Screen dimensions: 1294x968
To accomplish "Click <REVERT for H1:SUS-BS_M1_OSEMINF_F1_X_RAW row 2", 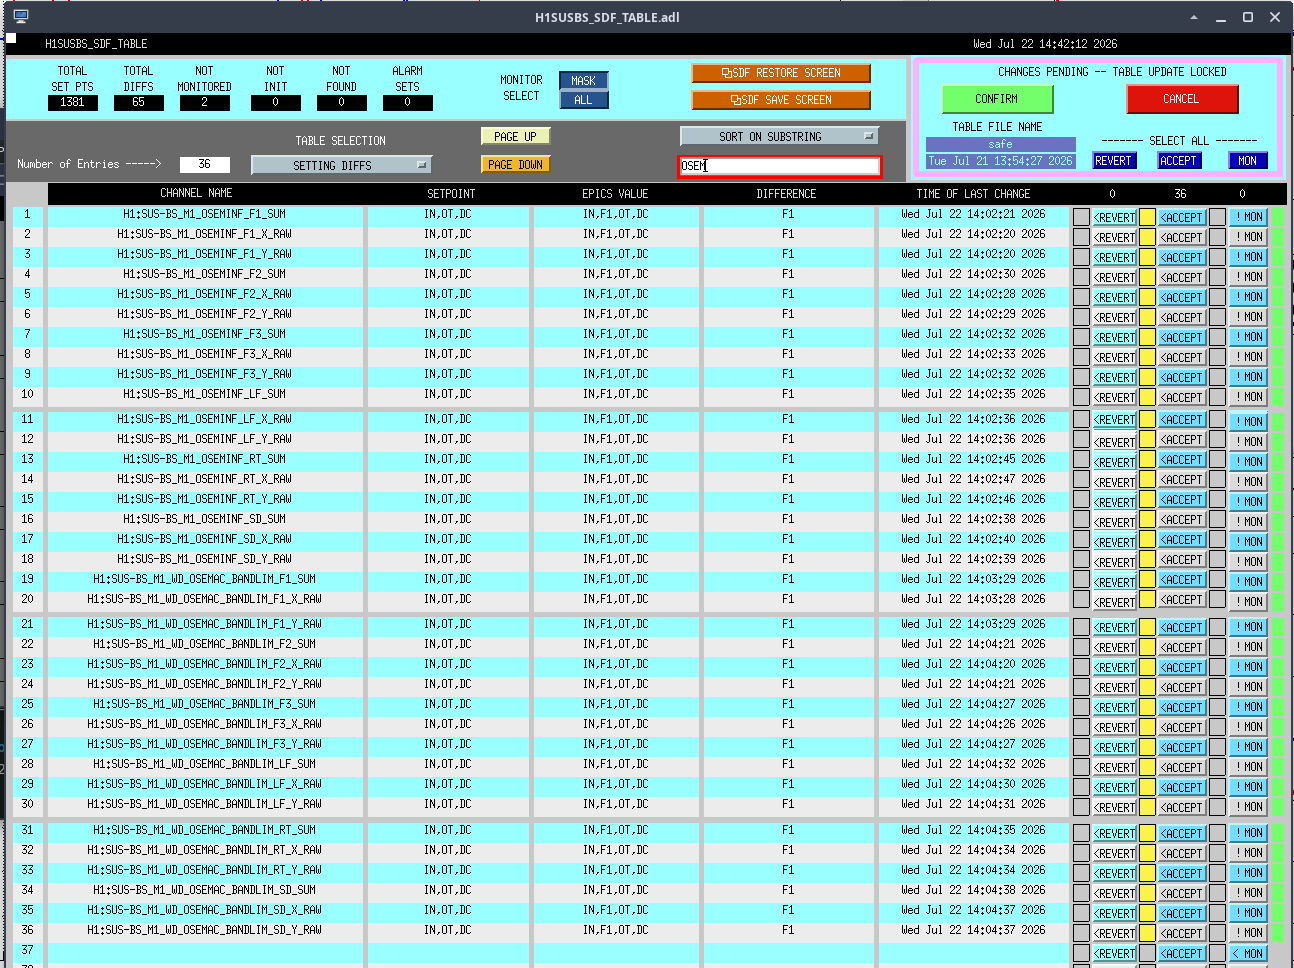I will pos(1114,237).
